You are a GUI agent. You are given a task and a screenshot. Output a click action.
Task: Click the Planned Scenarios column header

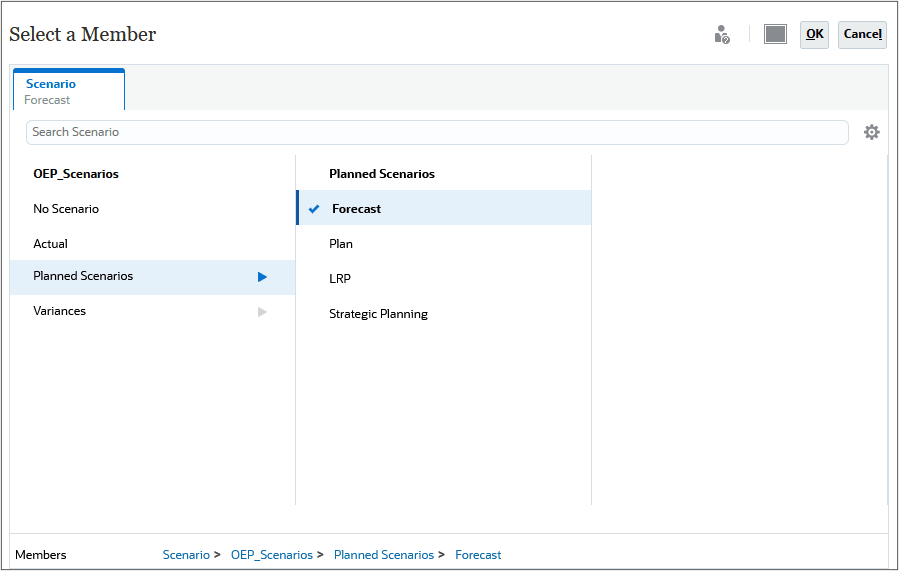click(382, 174)
